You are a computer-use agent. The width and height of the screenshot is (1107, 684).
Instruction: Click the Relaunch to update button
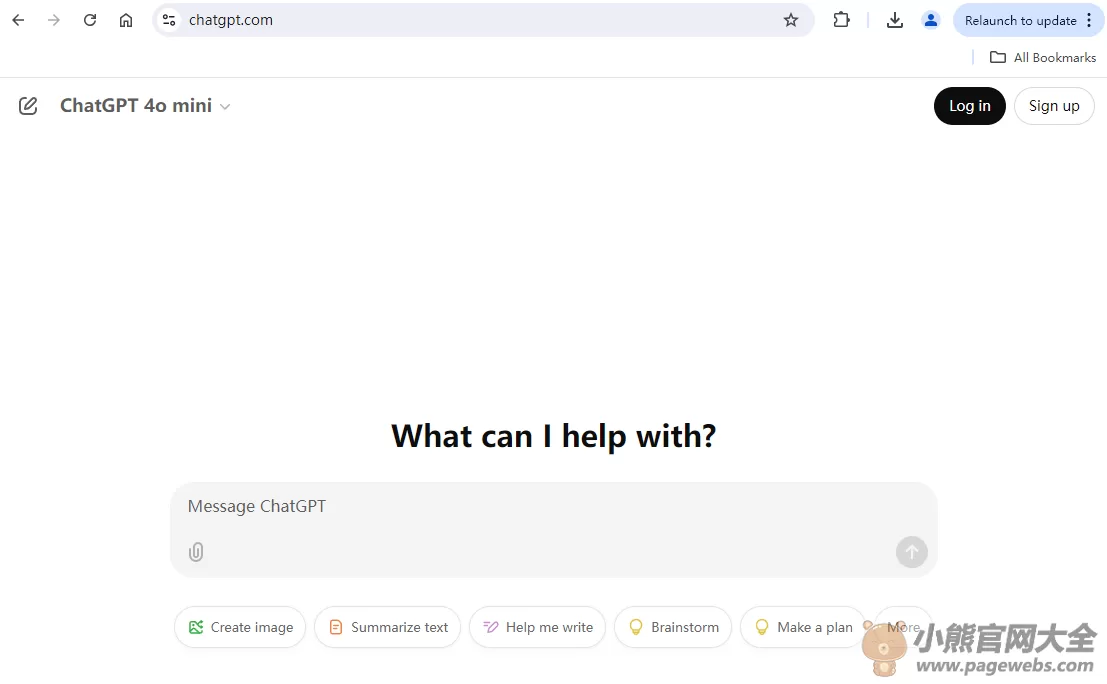[x=1020, y=20]
